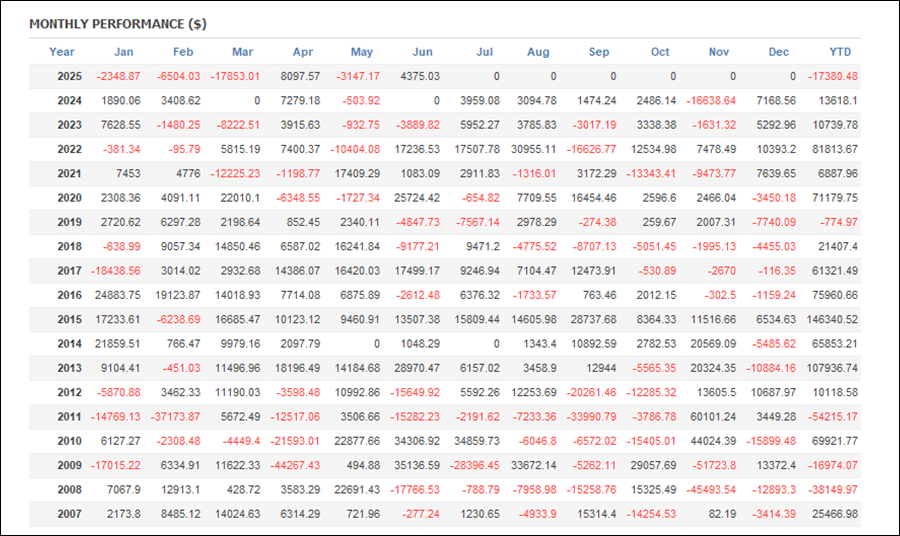Viewport: 900px width, 536px height.
Task: Select the 2007 year row label
Action: (x=69, y=514)
